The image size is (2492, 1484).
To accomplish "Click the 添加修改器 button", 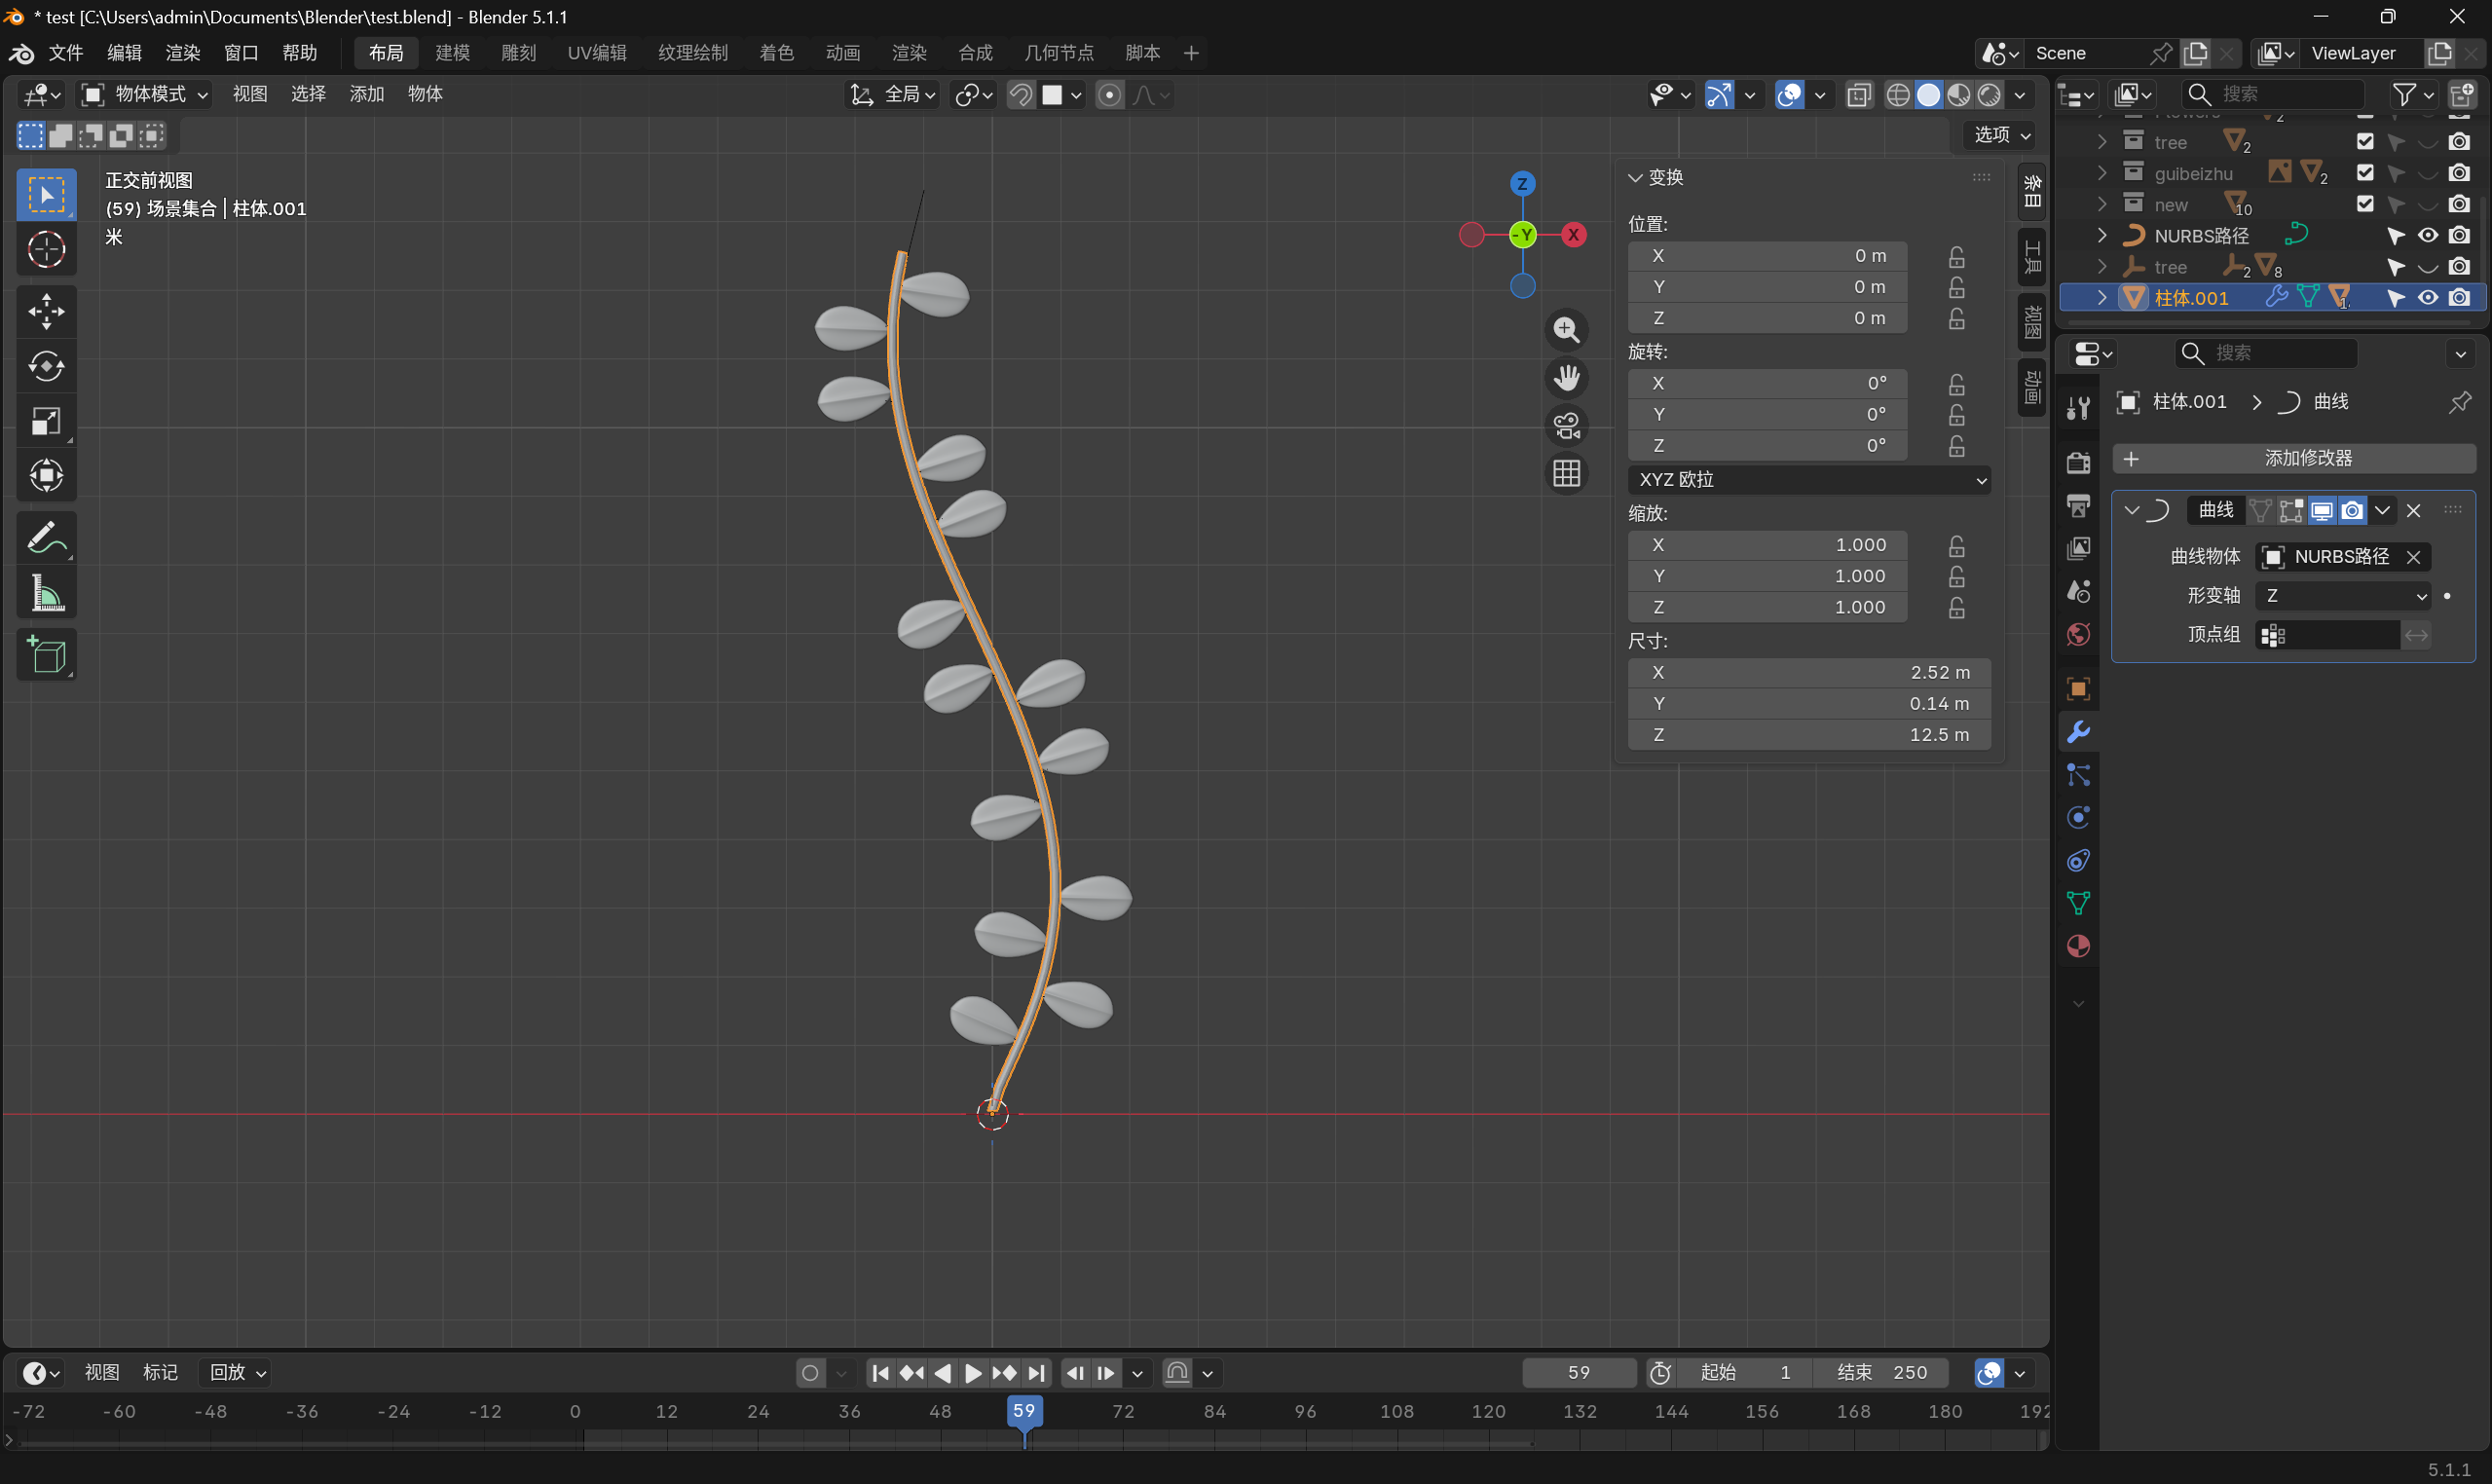I will pos(2294,459).
